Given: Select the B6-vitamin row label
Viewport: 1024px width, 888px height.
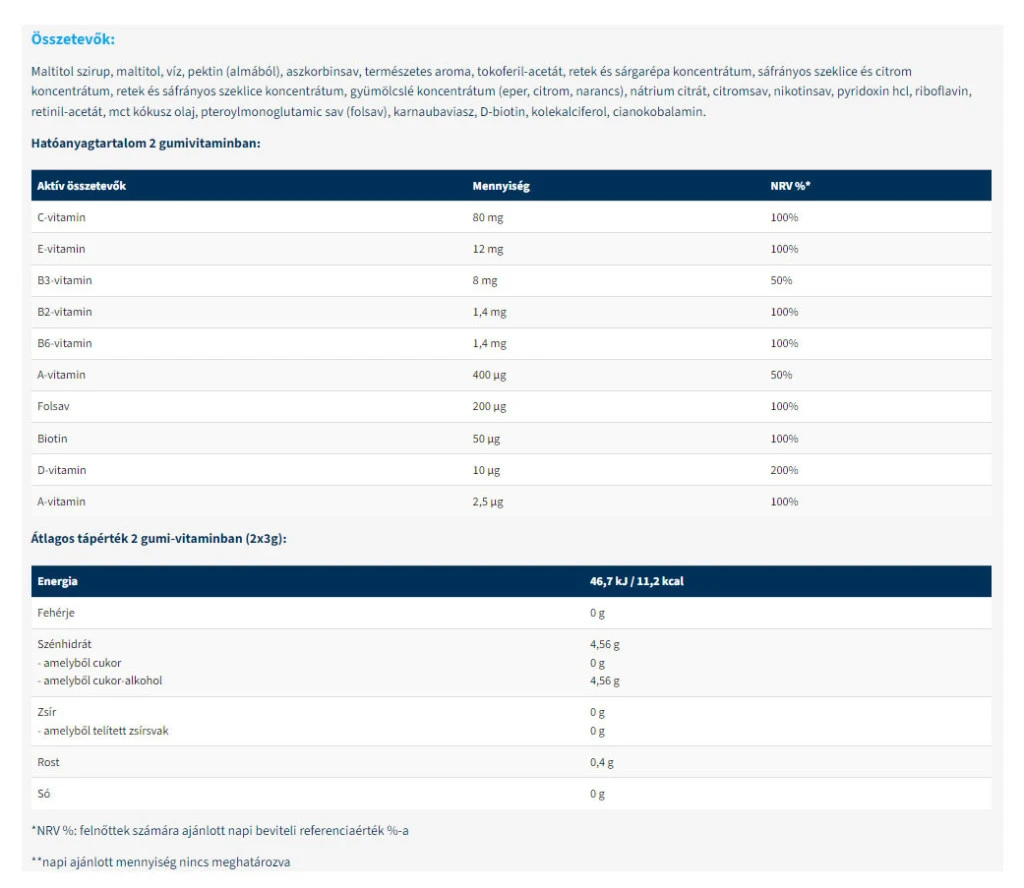Looking at the screenshot, I should tap(64, 343).
